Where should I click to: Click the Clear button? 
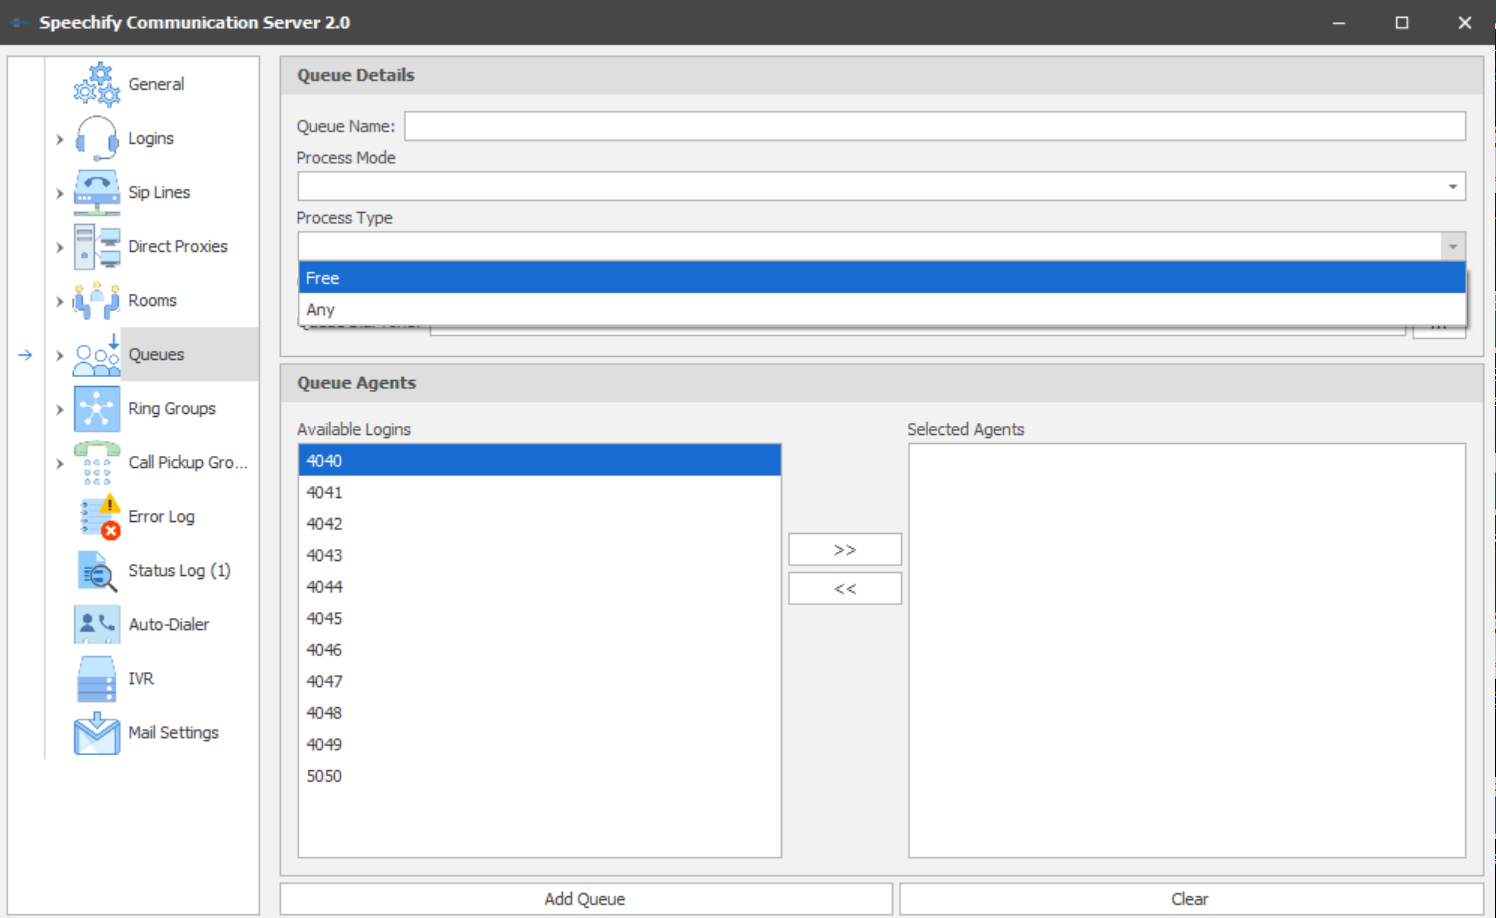[1191, 899]
